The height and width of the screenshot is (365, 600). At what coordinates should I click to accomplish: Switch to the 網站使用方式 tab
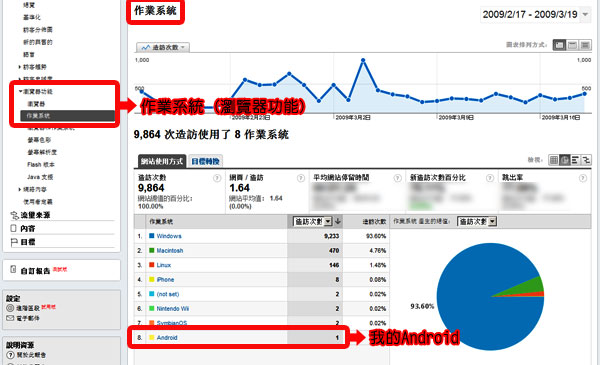click(162, 161)
